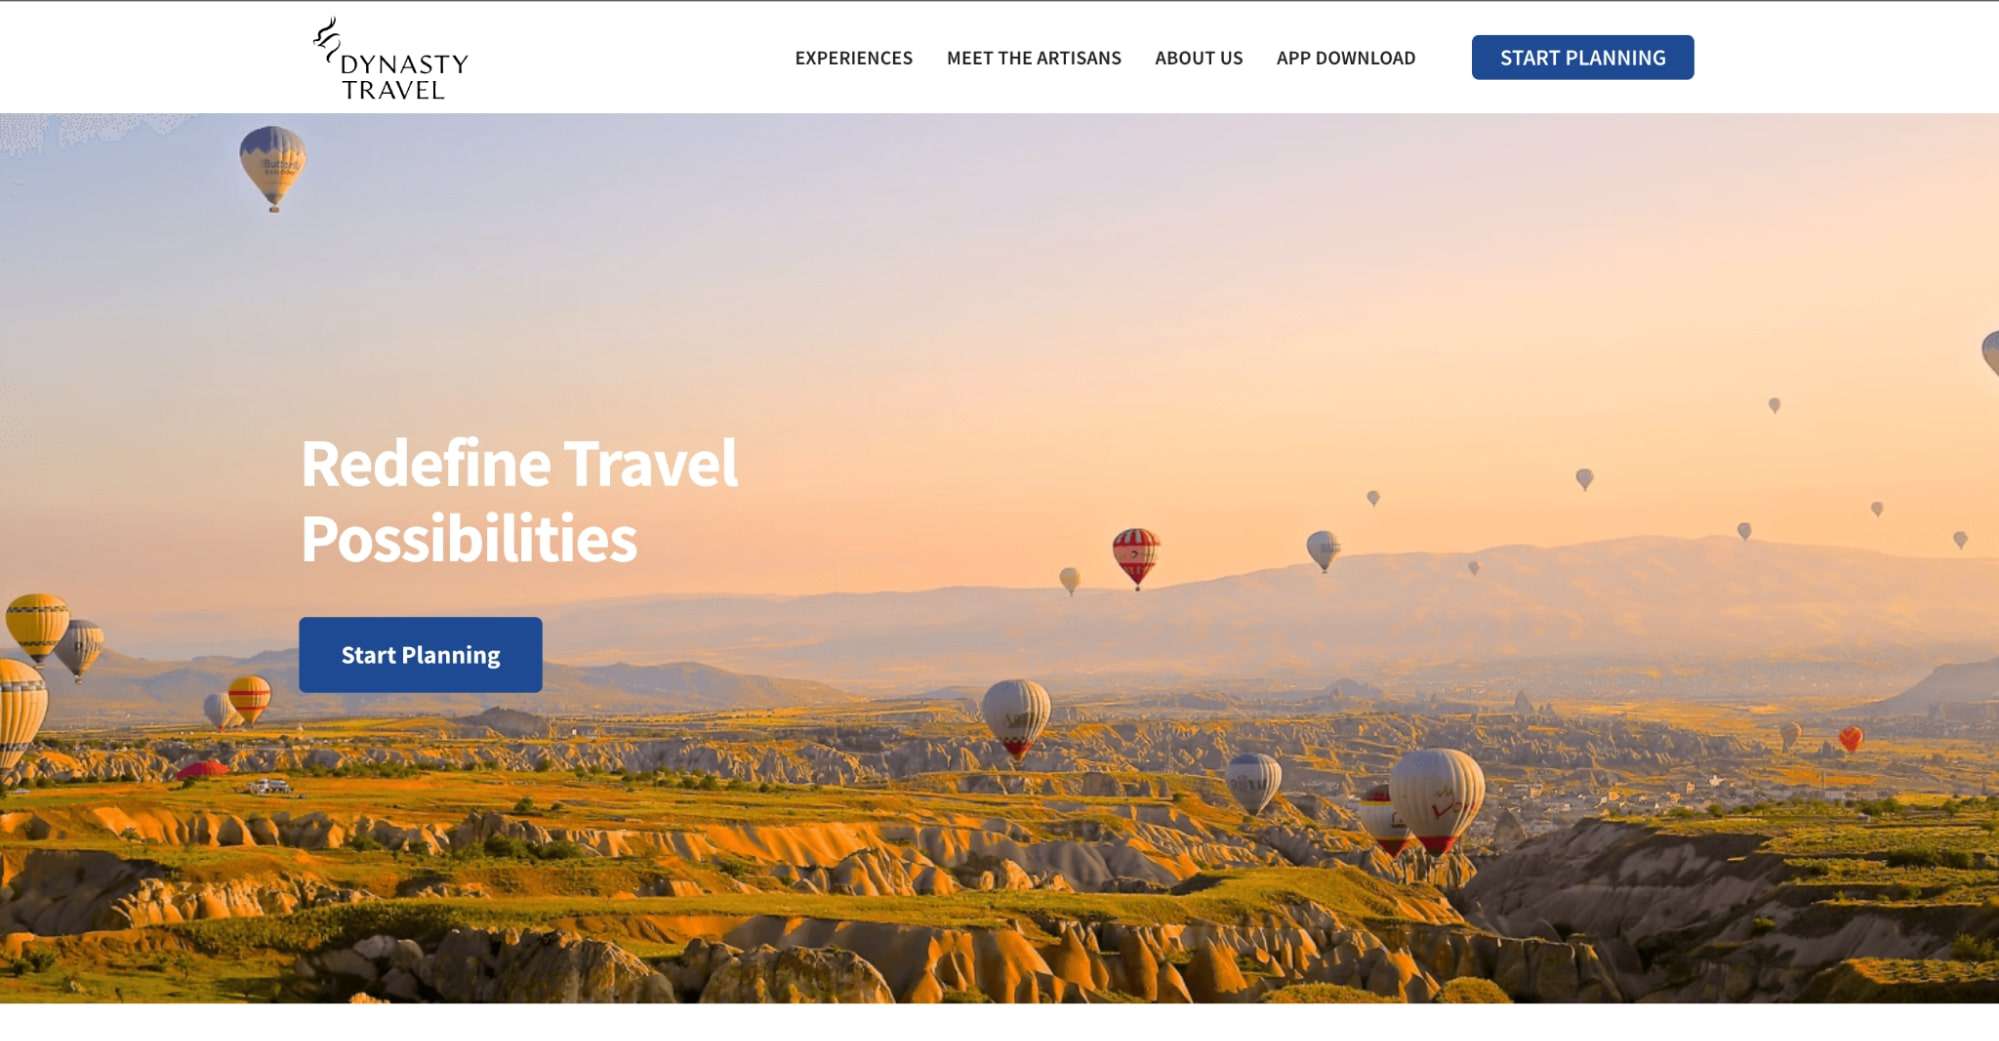The image size is (1999, 1041).
Task: Click the hero Start Planning button
Action: coord(420,654)
